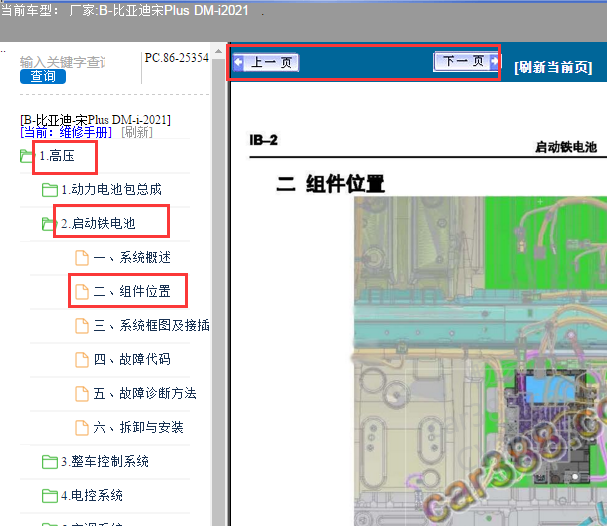This screenshot has width=607, height=526.
Task: Click the folder icon beside 4.电控系统
Action: 50,496
